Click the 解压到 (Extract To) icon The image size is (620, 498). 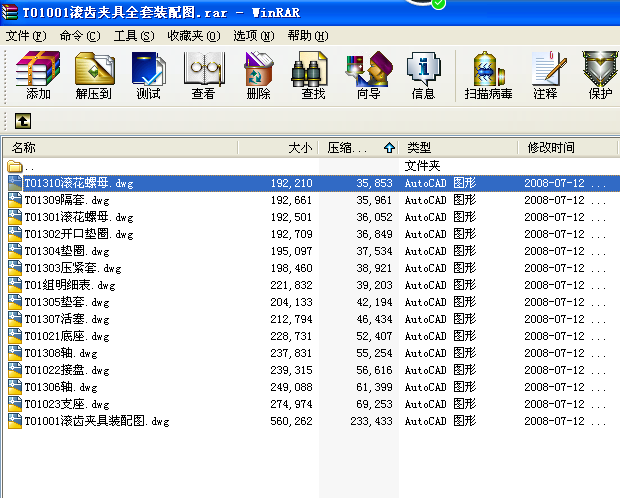pyautogui.click(x=94, y=75)
